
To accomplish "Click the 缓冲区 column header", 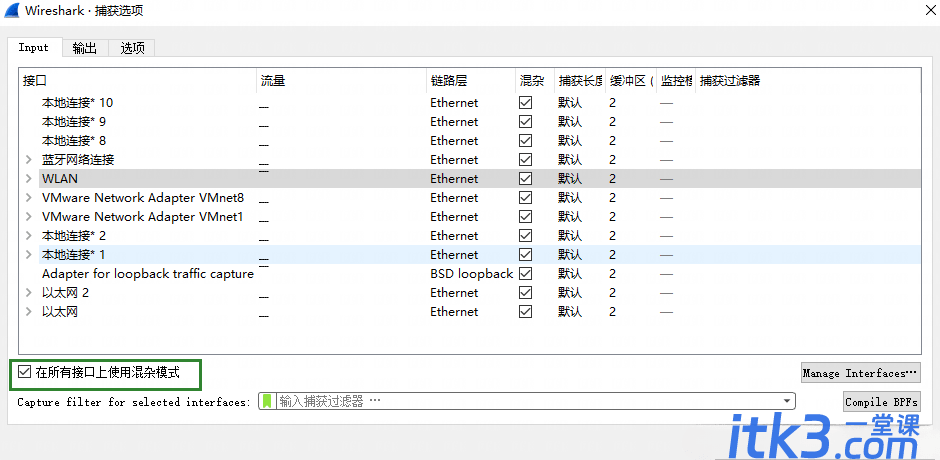I will (631, 80).
